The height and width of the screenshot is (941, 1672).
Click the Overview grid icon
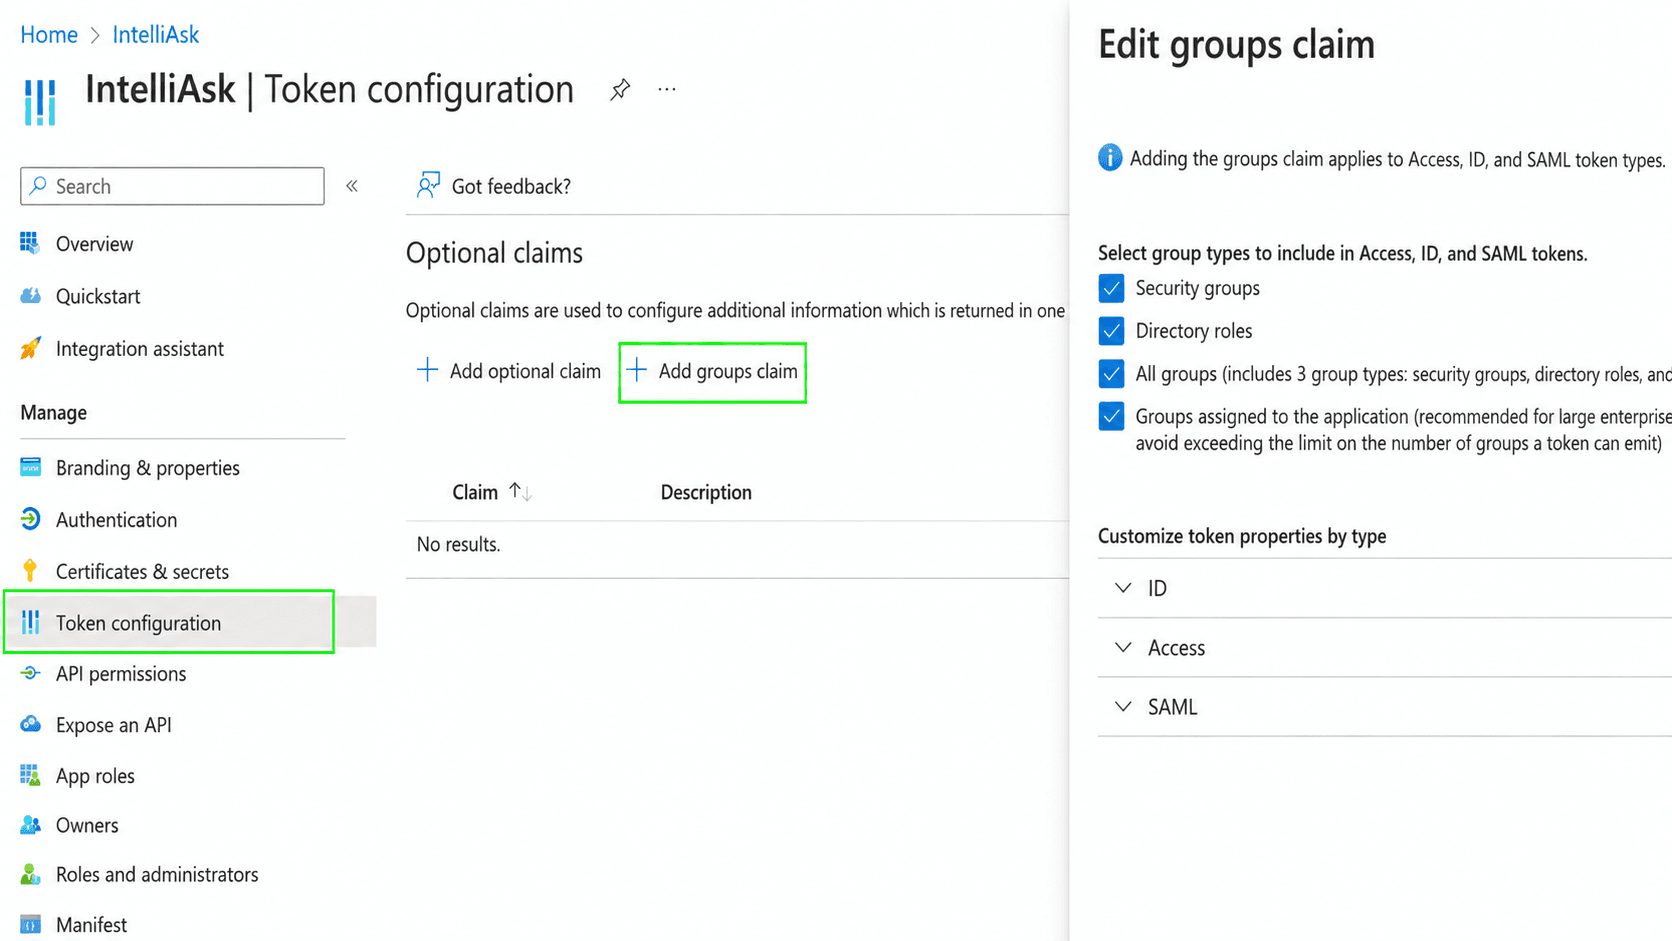pyautogui.click(x=30, y=243)
